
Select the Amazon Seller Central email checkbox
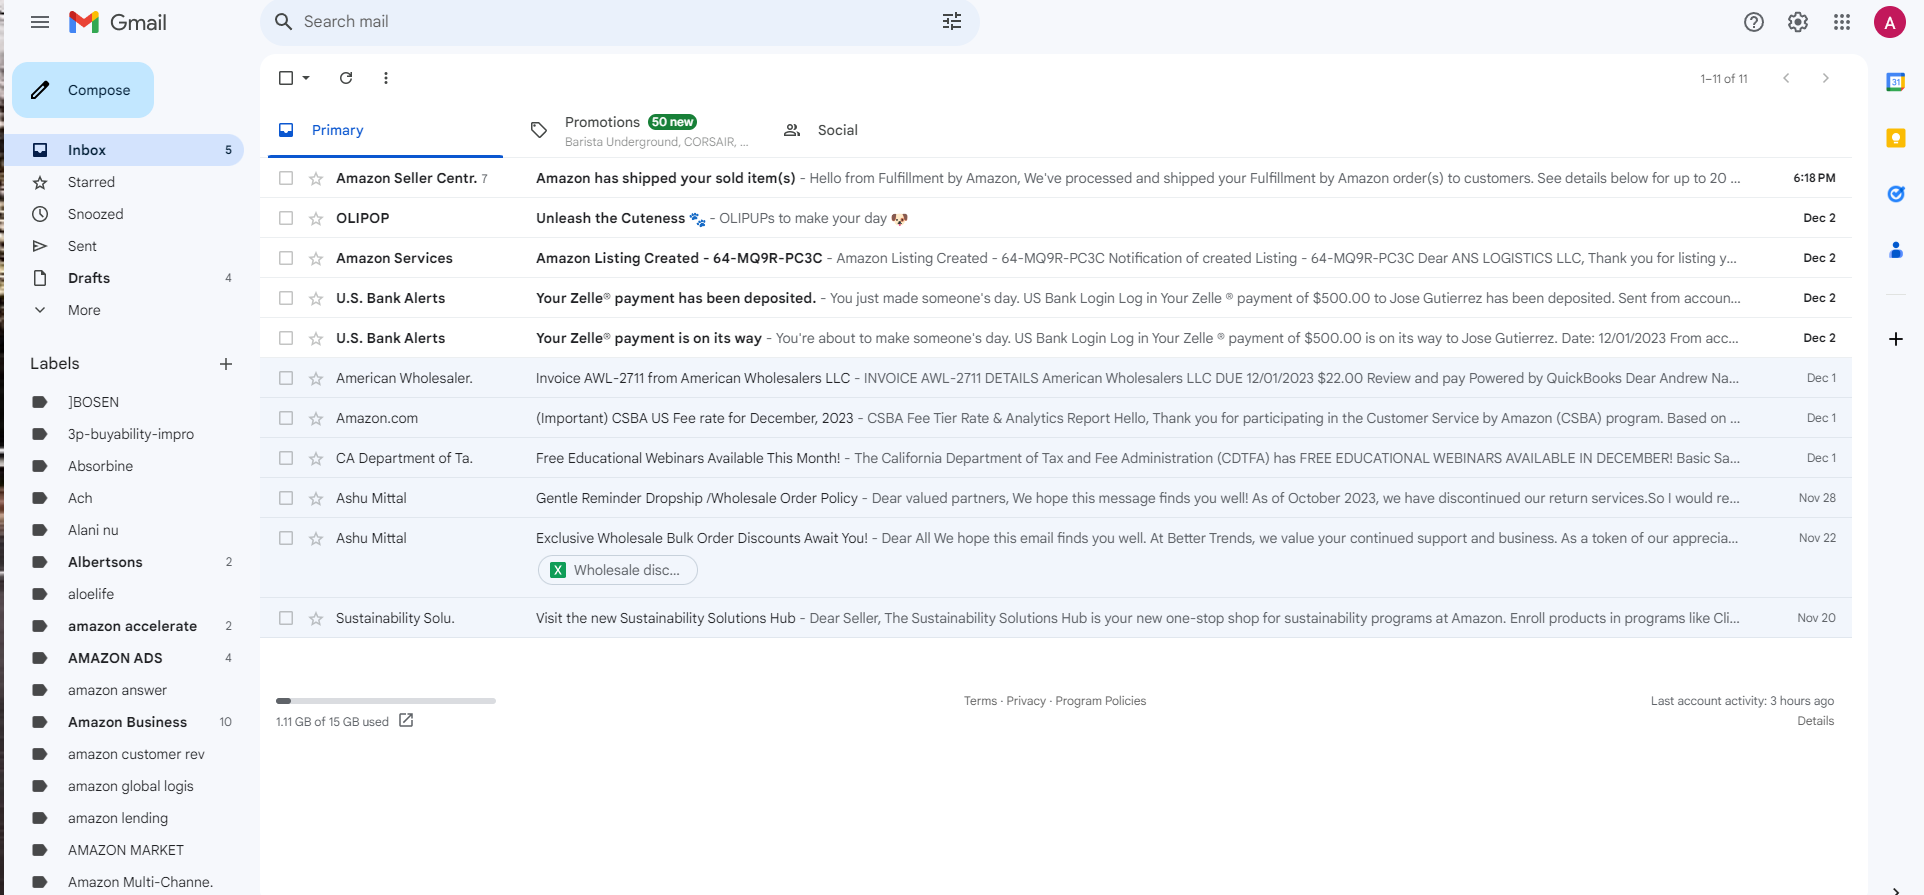(286, 178)
